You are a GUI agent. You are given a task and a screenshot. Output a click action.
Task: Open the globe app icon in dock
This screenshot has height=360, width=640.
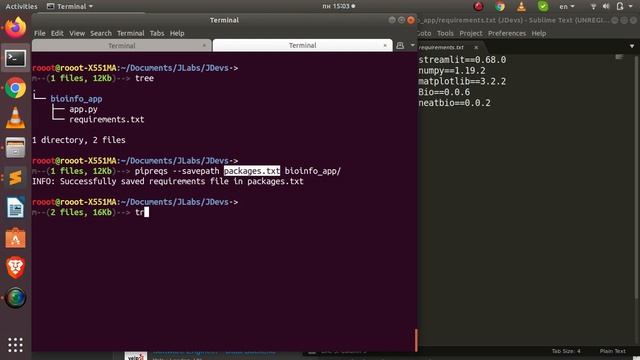click(16, 298)
